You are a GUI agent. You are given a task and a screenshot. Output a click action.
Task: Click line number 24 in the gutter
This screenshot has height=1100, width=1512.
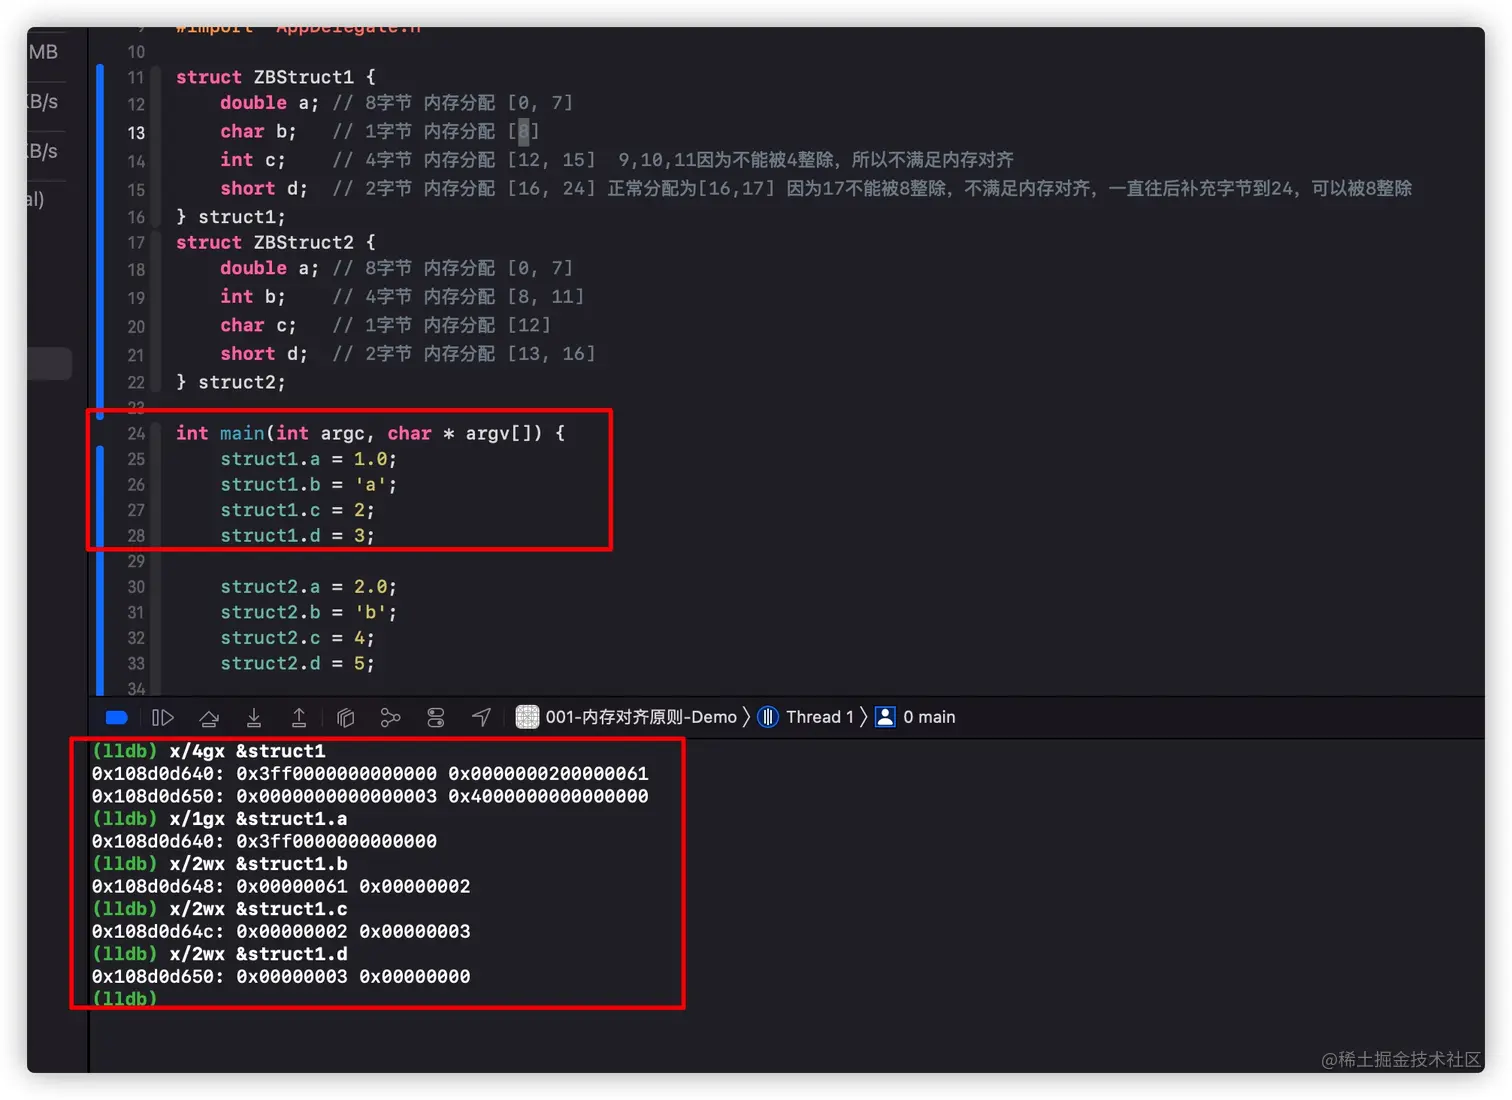coord(136,433)
